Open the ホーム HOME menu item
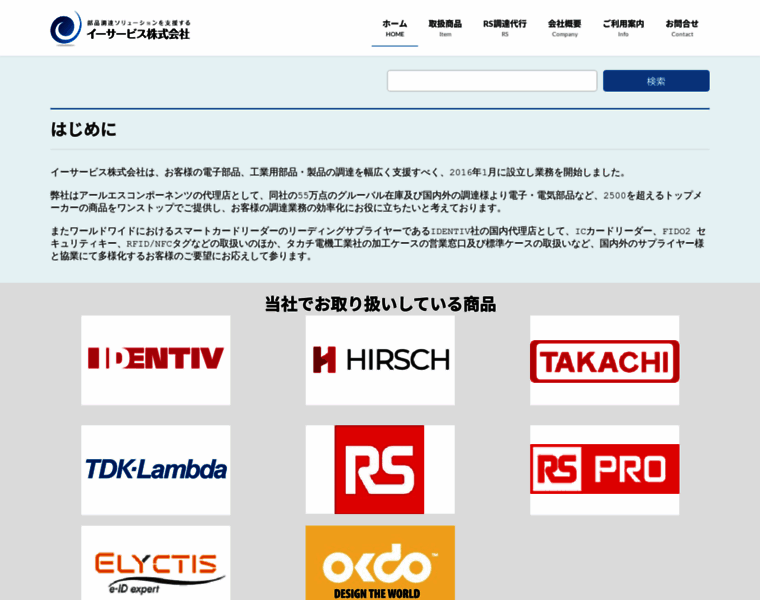The width and height of the screenshot is (760, 600). (395, 28)
